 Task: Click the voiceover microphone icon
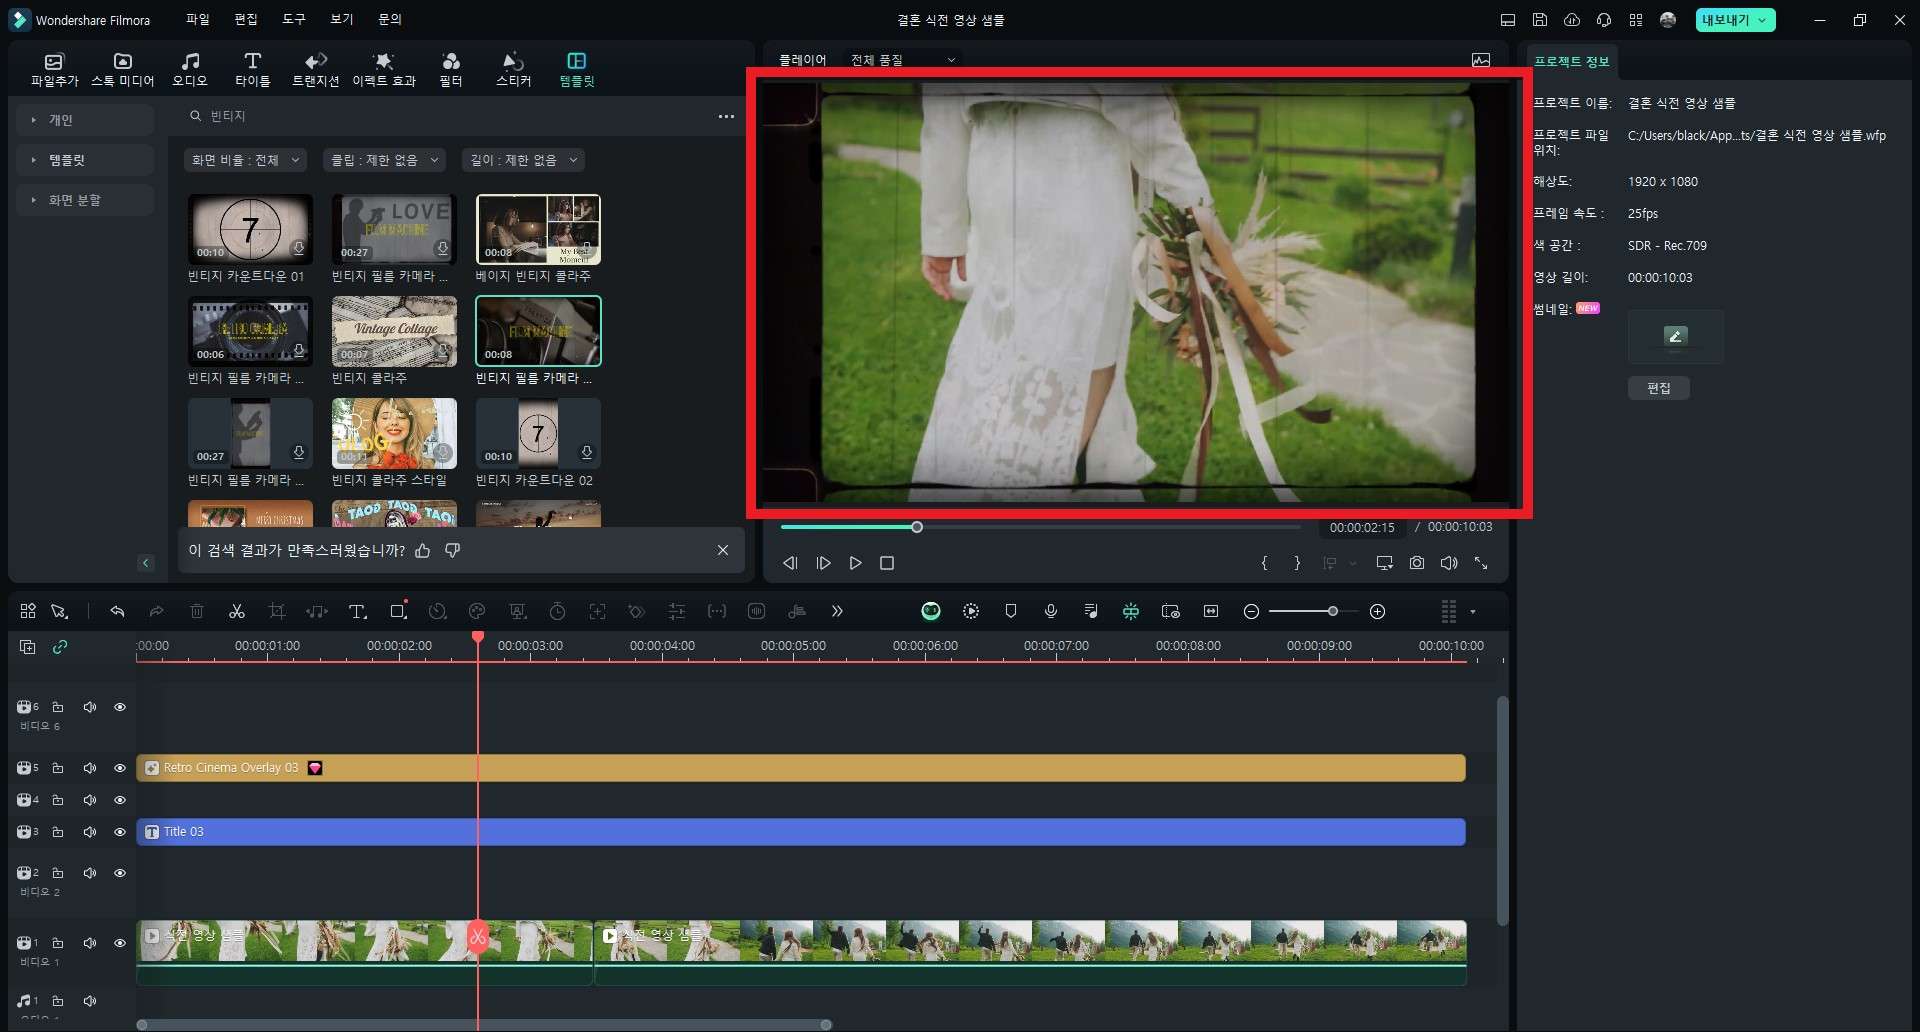1051,611
